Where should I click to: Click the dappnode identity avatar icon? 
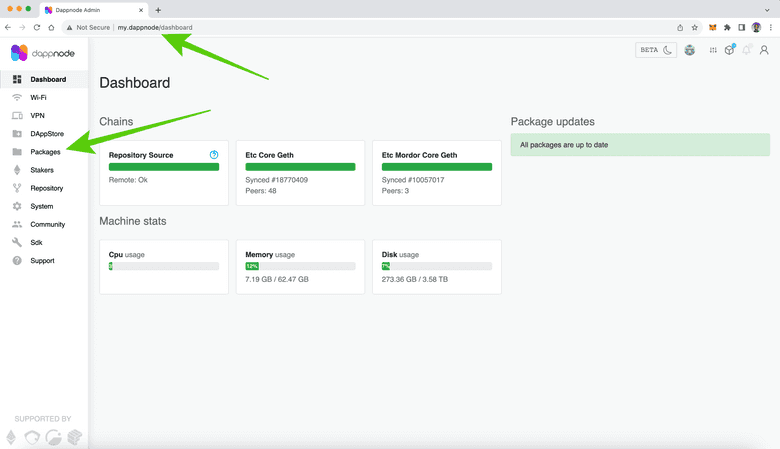(x=690, y=50)
